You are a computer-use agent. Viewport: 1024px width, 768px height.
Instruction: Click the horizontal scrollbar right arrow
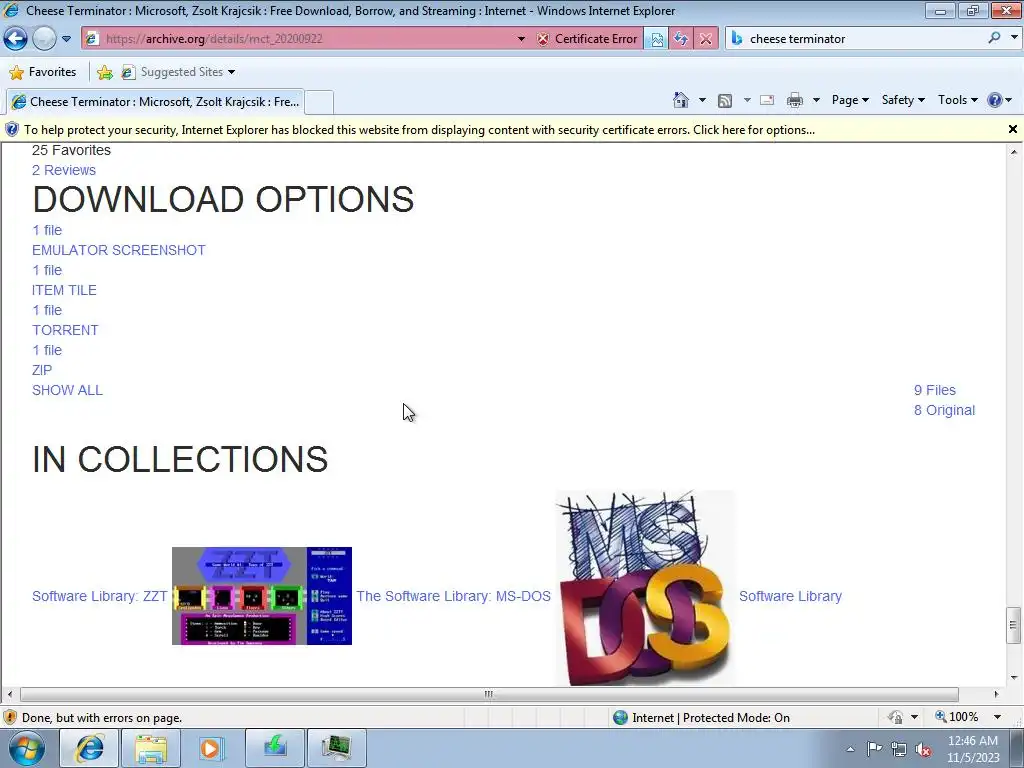pos(996,694)
